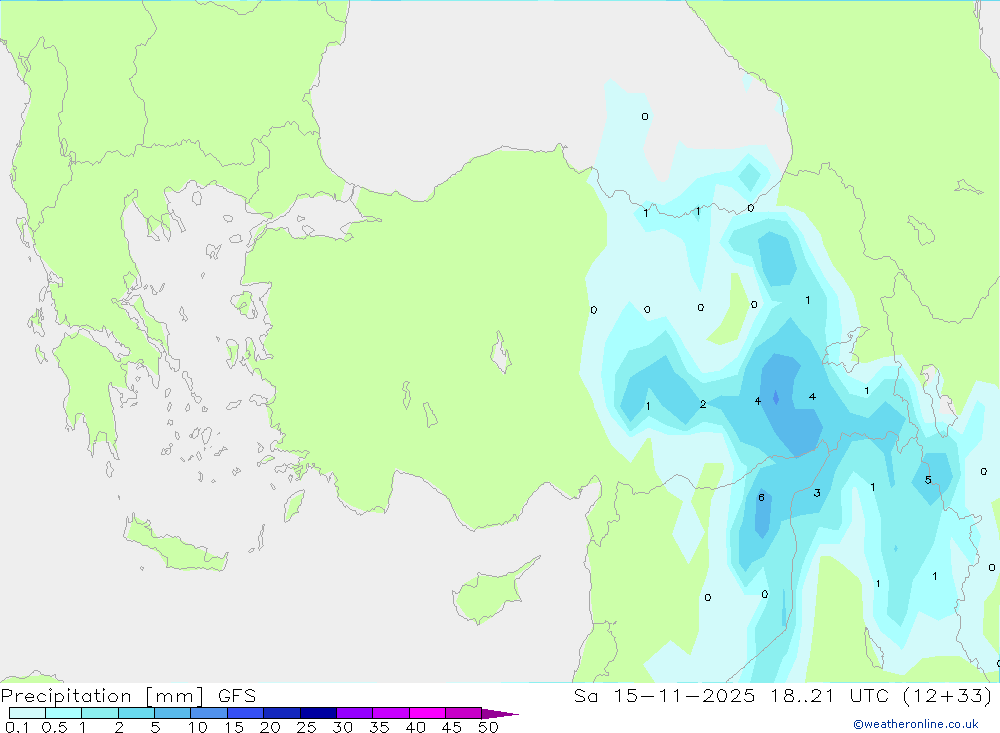The height and width of the screenshot is (733, 1000).
Task: Click the 'Precipitation [mm]' title text
Action: 102,696
